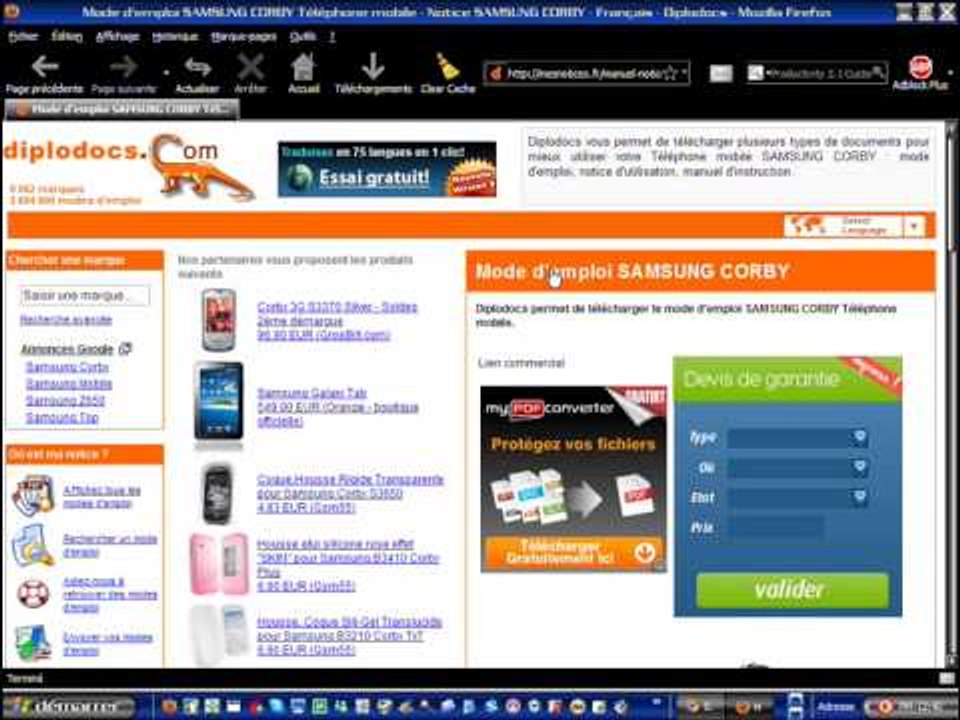Open the Type dropdown in Devis de garantie
This screenshot has width=960, height=720.
860,437
